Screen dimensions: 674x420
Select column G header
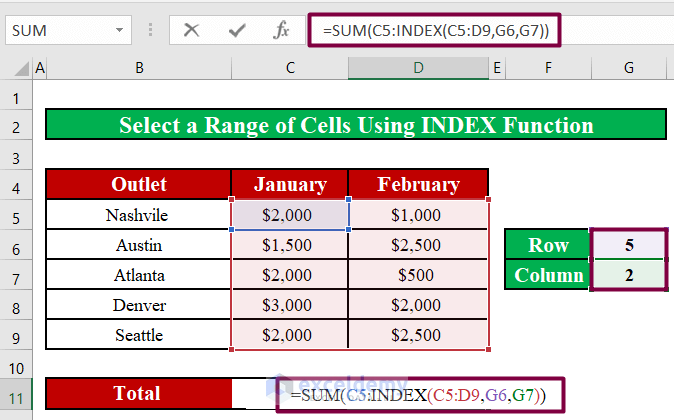tap(628, 69)
